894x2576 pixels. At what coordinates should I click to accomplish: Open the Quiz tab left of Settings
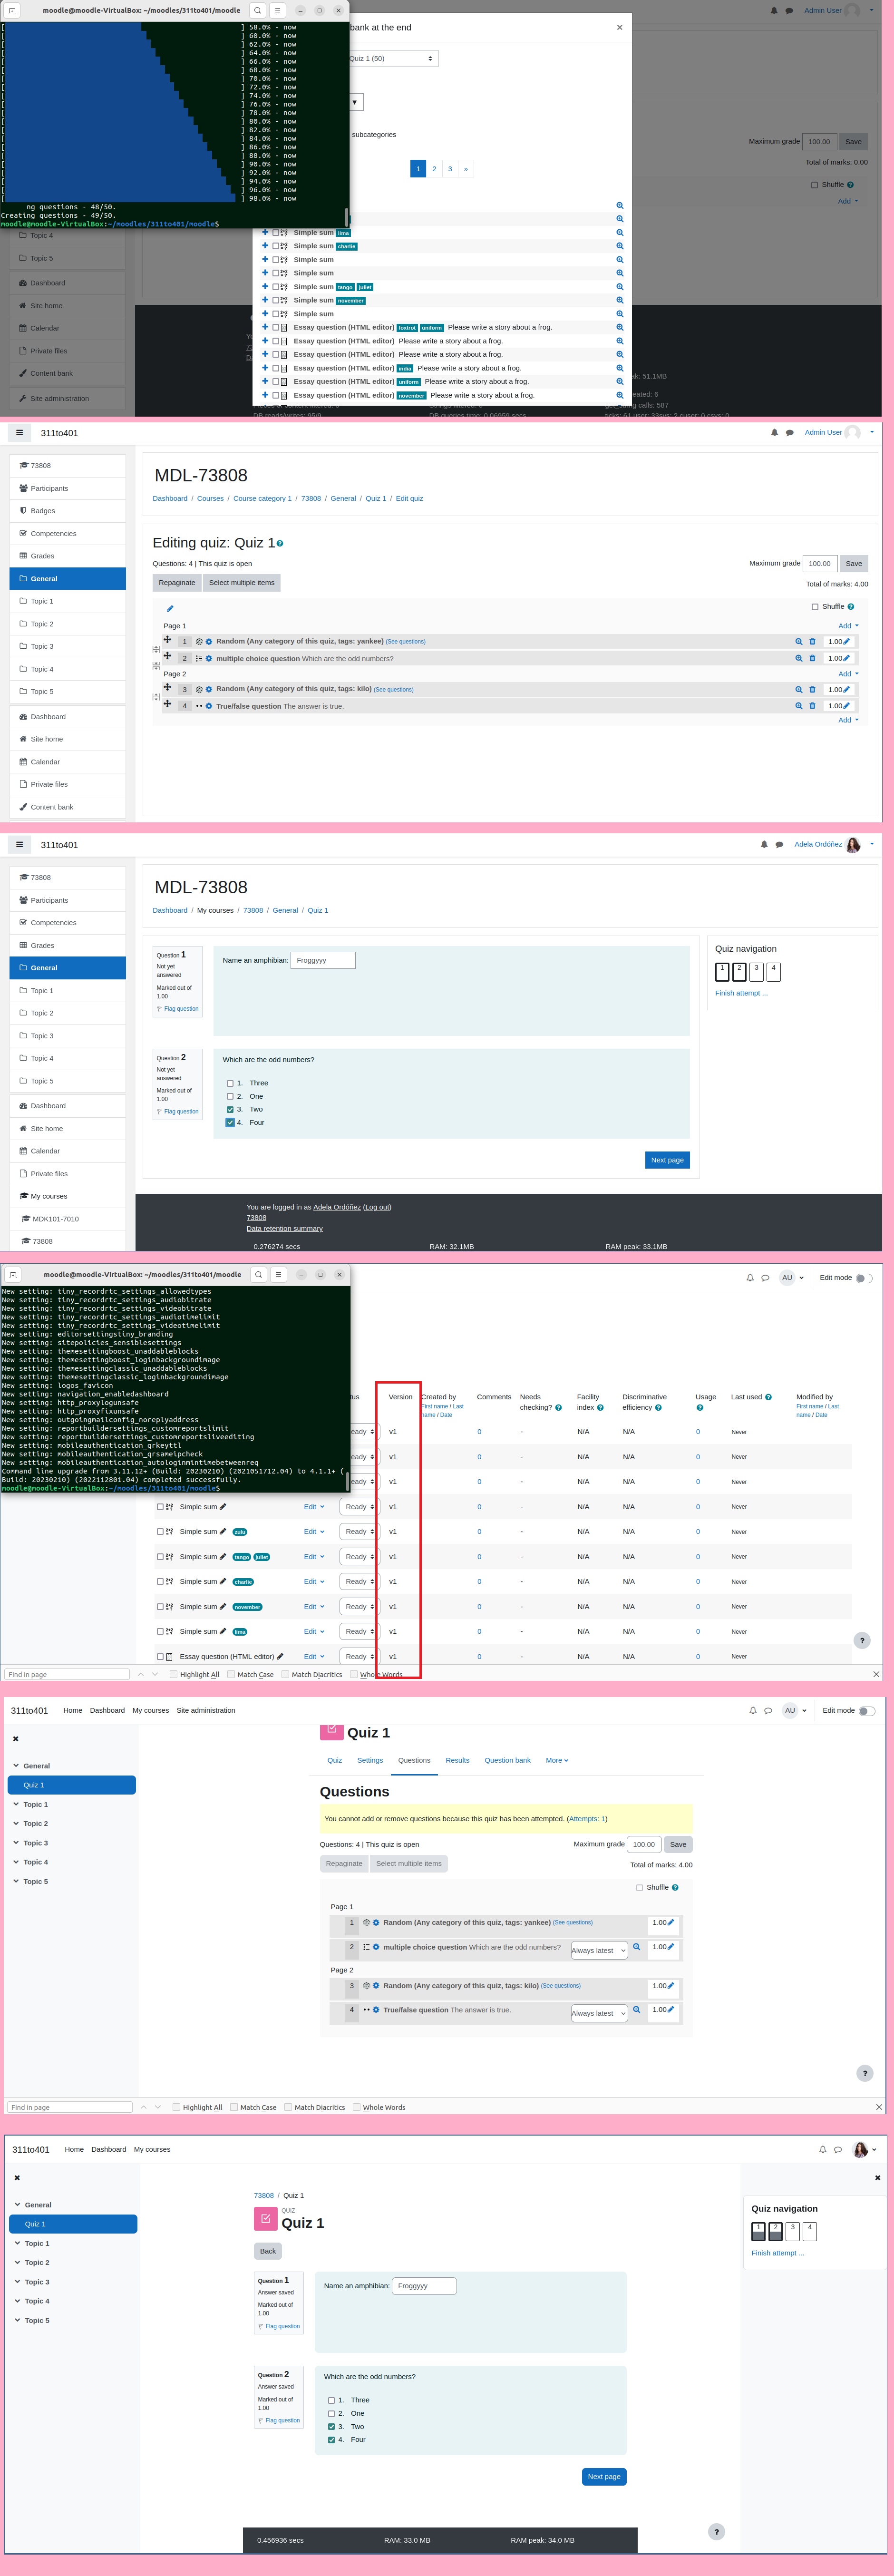pyautogui.click(x=334, y=1760)
